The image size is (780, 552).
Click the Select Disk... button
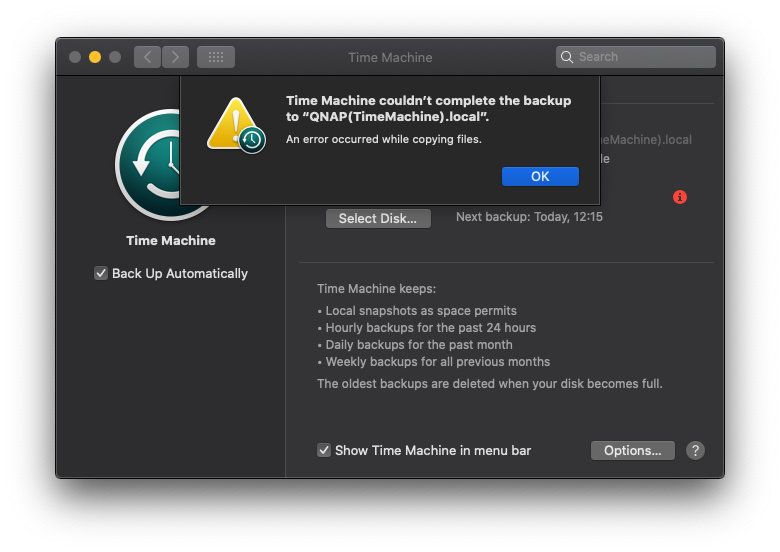tap(378, 218)
